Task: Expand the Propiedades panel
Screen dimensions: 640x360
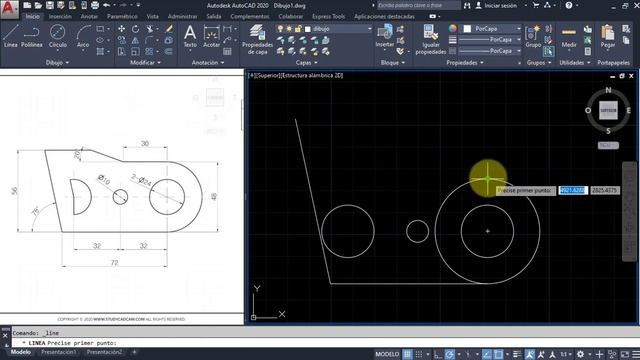Action: [x=465, y=62]
